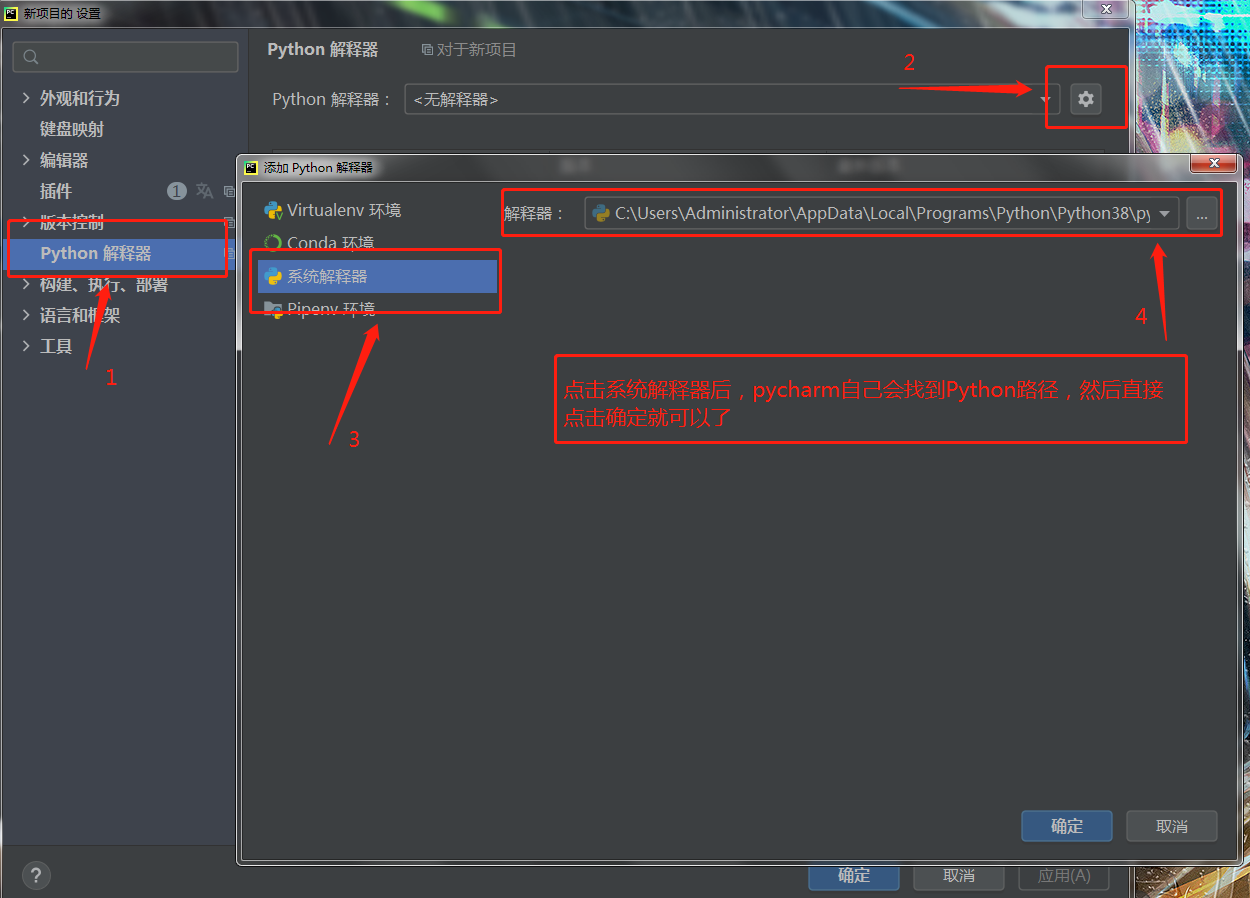Open 插件 settings page
The width and height of the screenshot is (1250, 898).
(x=56, y=191)
